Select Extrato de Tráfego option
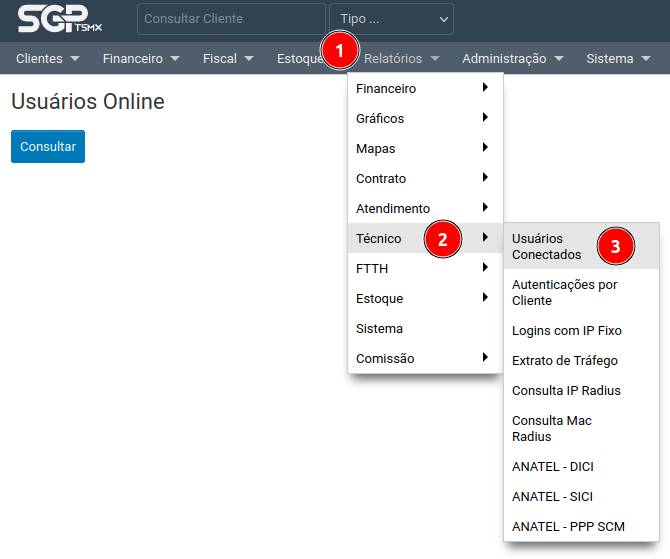670x559 pixels. click(x=564, y=360)
